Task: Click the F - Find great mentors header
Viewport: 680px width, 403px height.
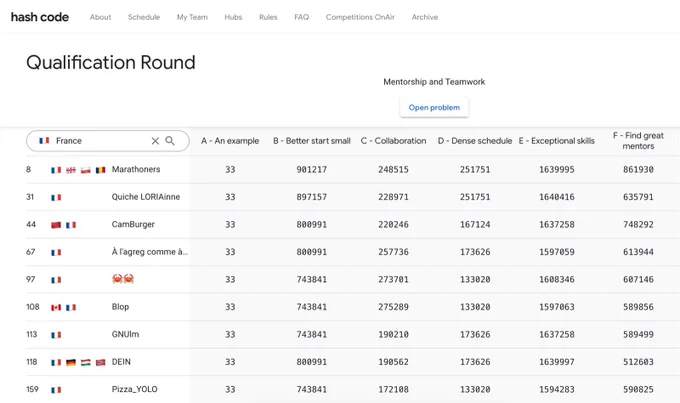Action: pyautogui.click(x=638, y=141)
